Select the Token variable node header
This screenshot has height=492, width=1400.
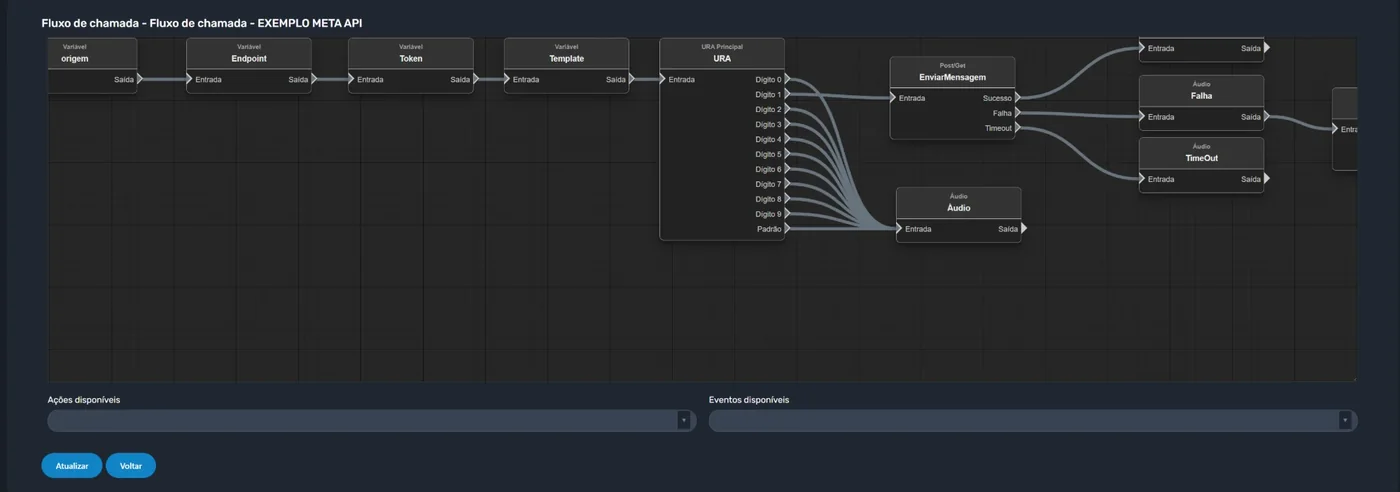point(411,54)
